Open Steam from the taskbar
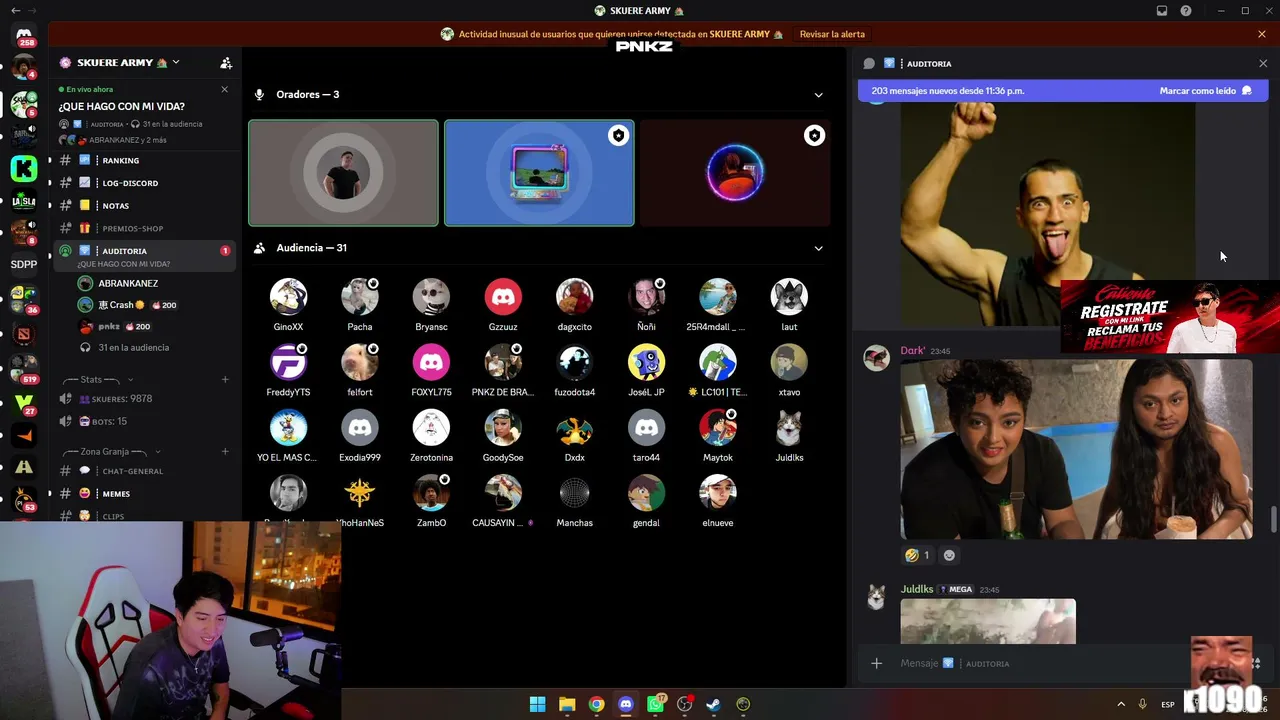Image resolution: width=1280 pixels, height=720 pixels. (x=713, y=704)
